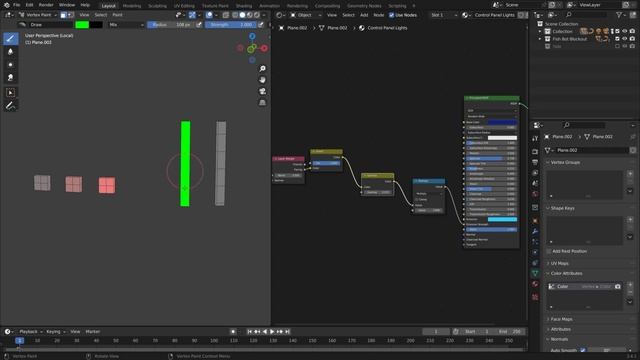
Task: Enable face selection paint mask
Action: 63,15
